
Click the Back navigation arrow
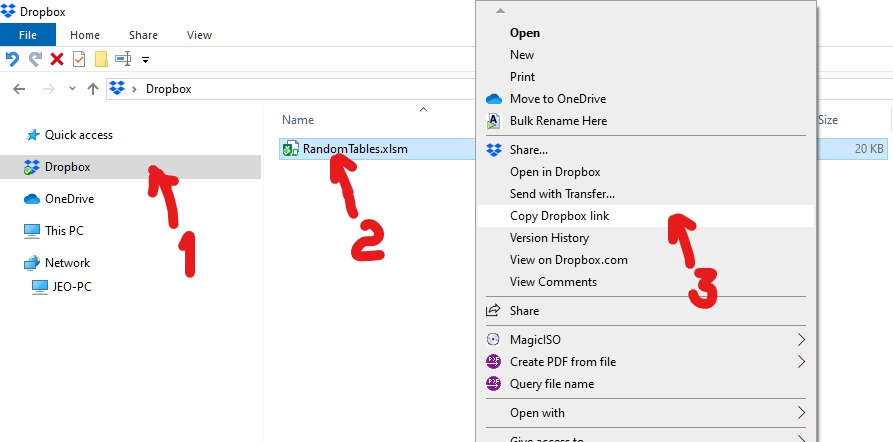[19, 89]
